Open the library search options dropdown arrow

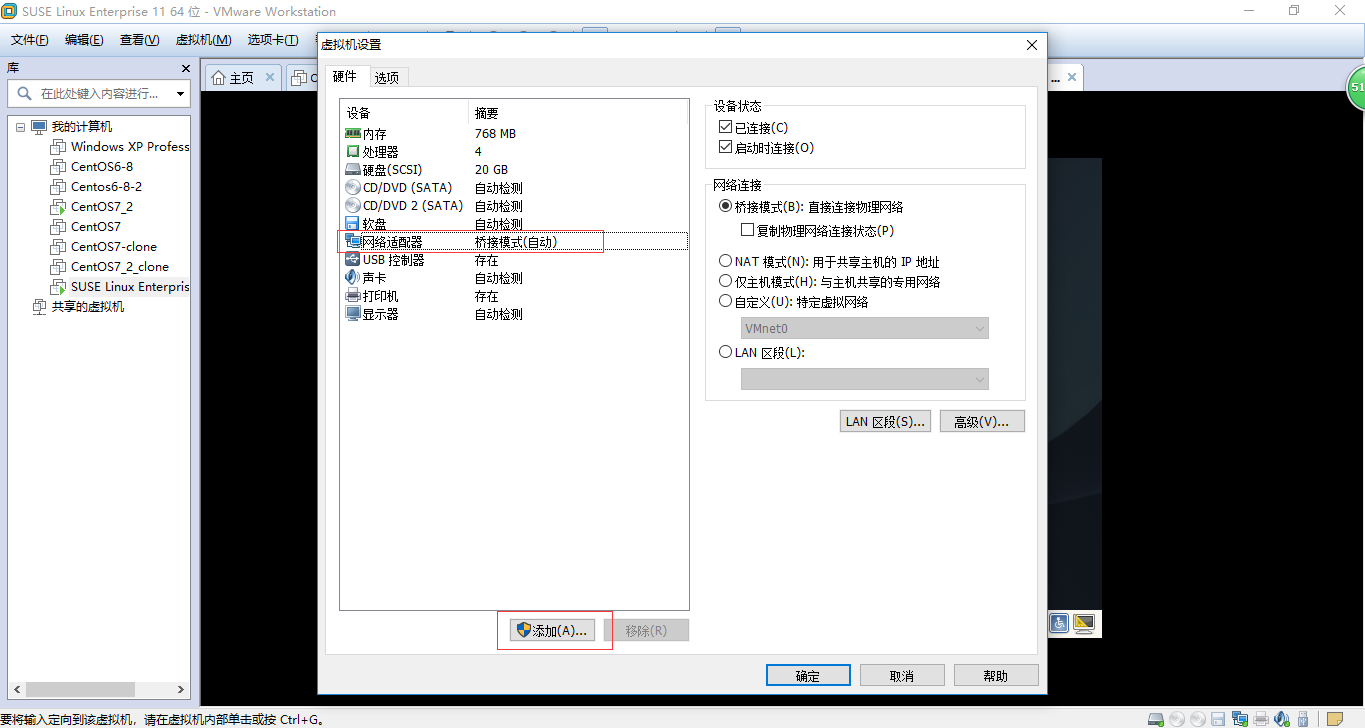pyautogui.click(x=181, y=93)
